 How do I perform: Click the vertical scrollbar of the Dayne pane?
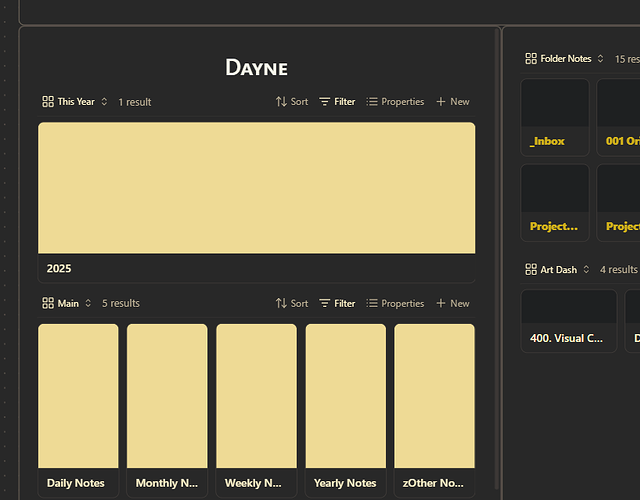[x=497, y=259]
